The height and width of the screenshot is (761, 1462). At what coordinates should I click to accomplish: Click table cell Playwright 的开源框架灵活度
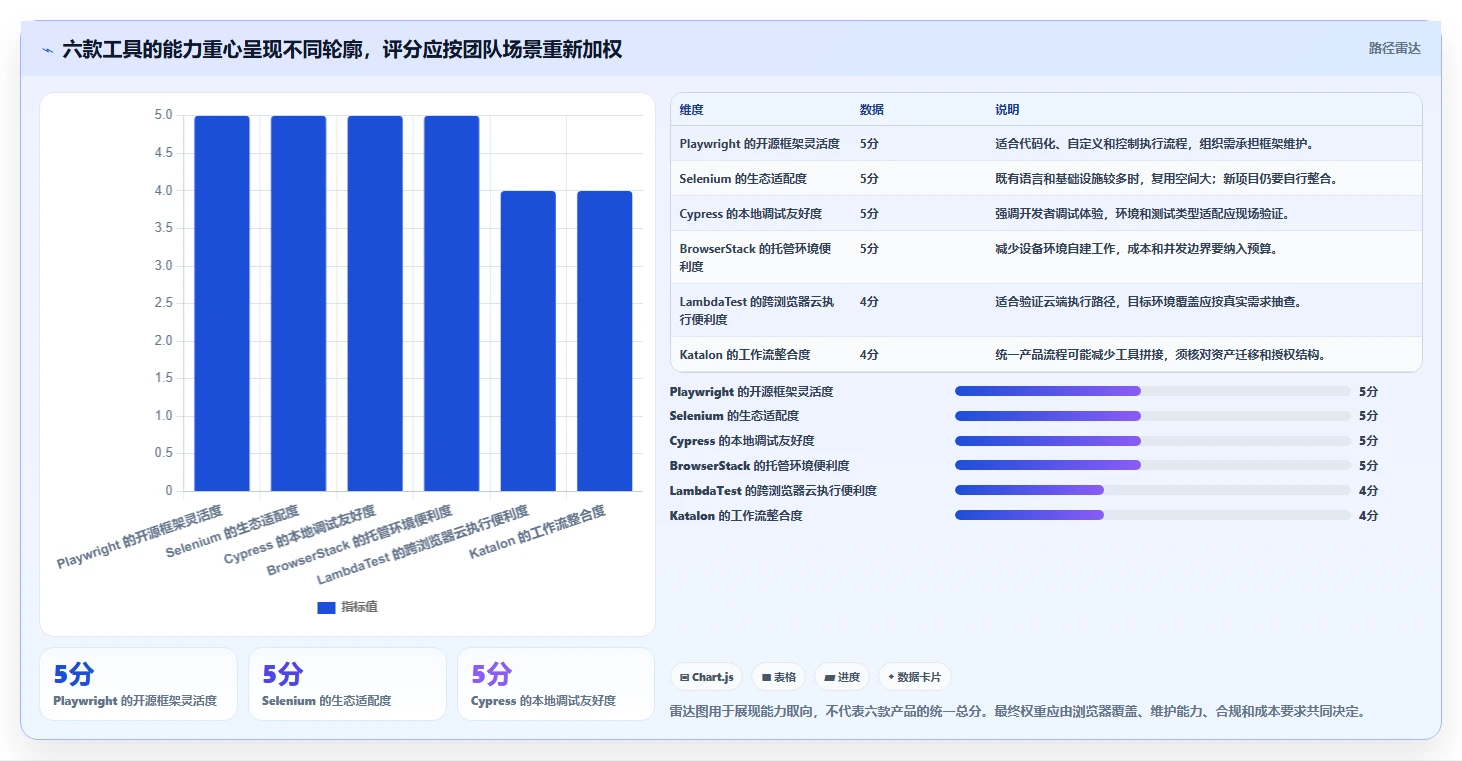(760, 144)
